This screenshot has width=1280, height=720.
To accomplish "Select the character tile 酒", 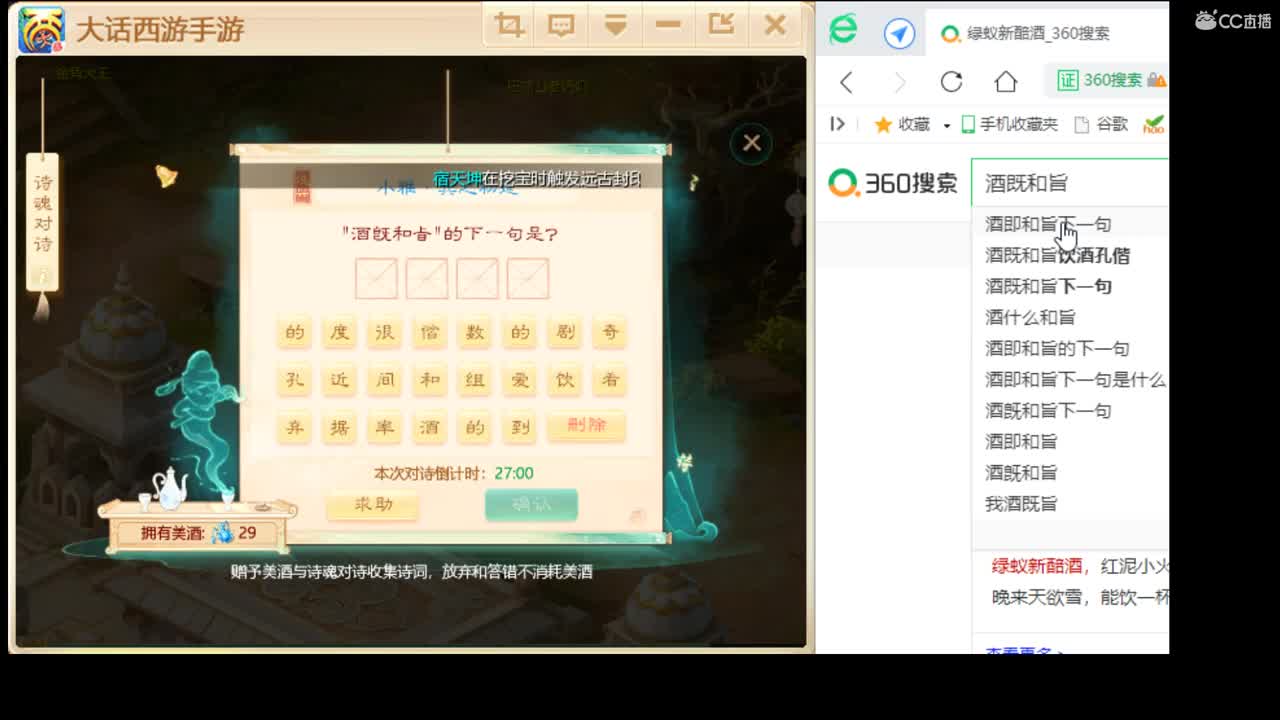I will [x=430, y=427].
